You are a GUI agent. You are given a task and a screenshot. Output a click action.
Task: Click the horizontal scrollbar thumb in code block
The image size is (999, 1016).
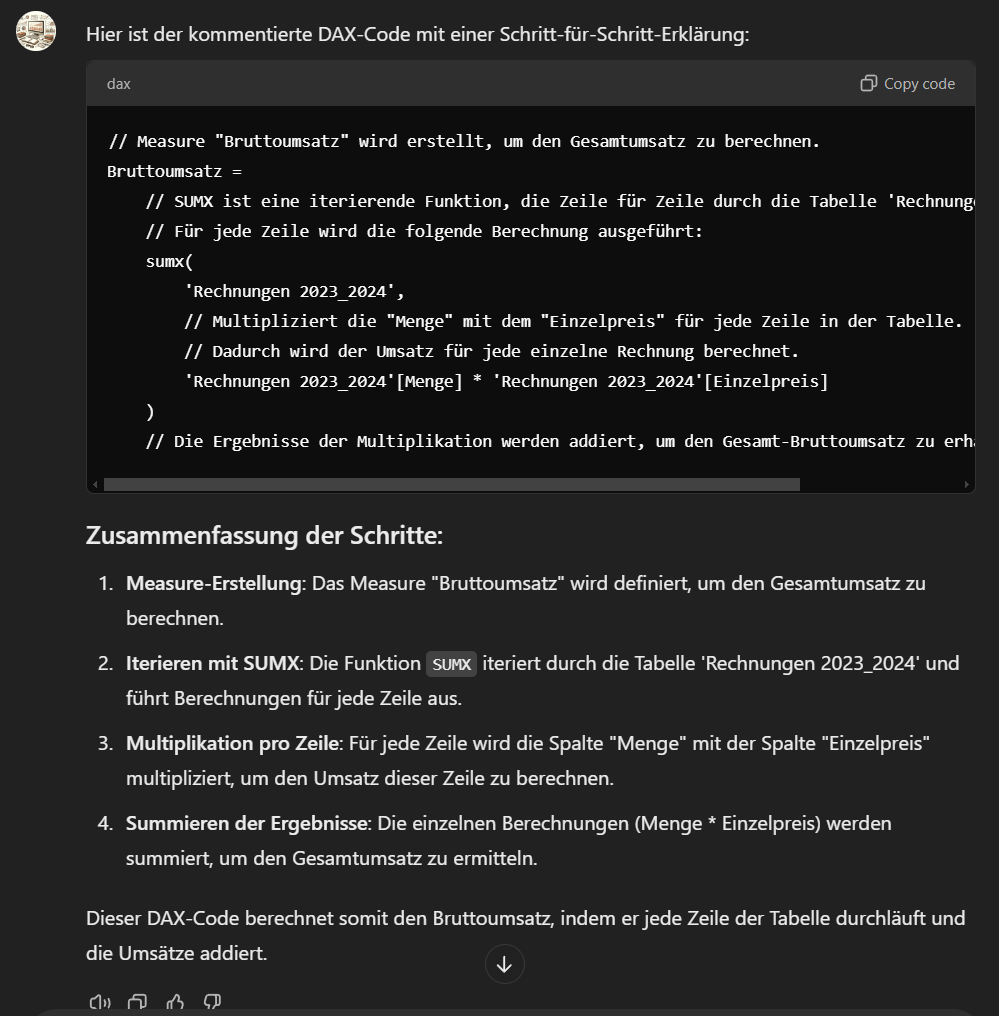452,485
